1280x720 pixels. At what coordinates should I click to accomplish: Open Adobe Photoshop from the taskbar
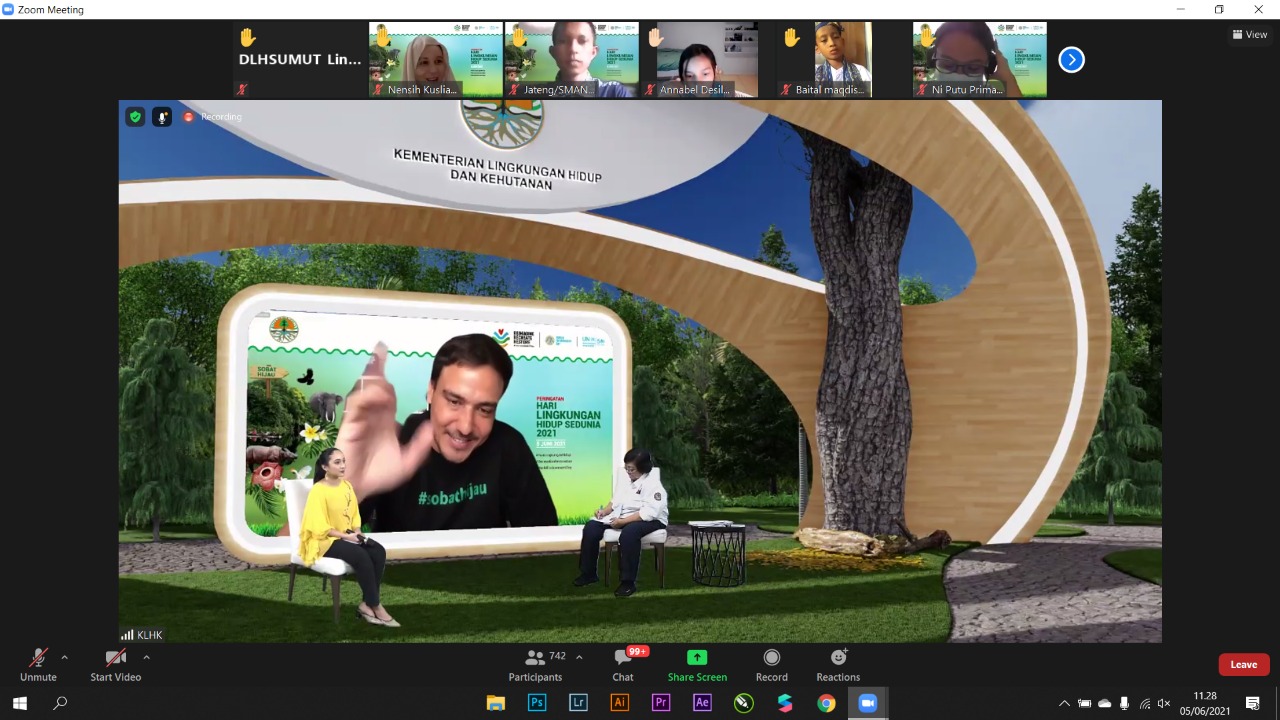(x=537, y=703)
